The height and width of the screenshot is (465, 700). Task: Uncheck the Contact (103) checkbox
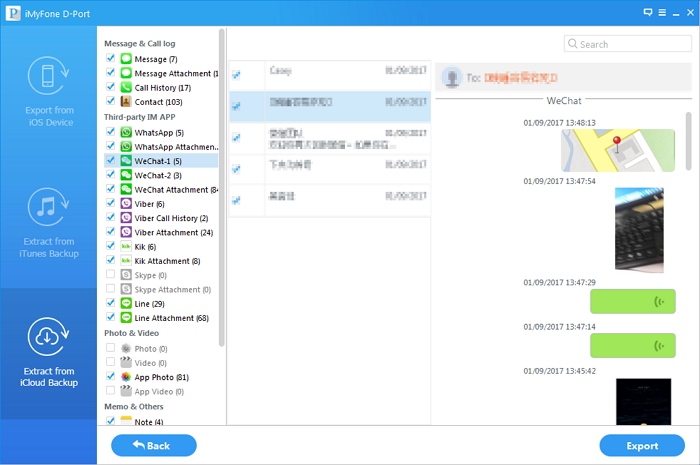pos(110,101)
